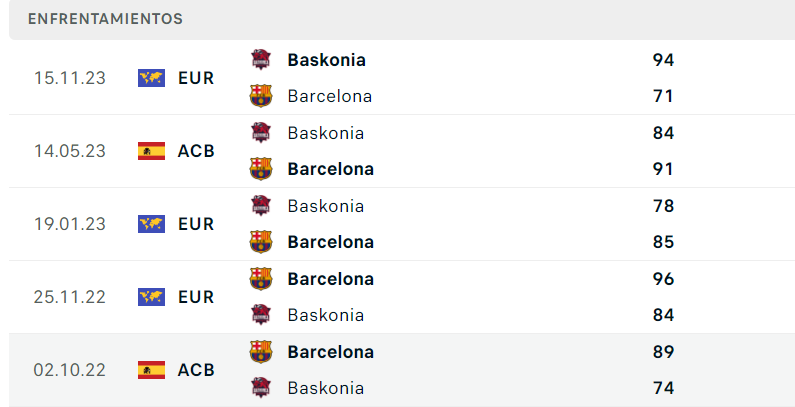Click Baskonia logo in 19.01.23 match
The height and width of the screenshot is (407, 795).
(261, 206)
